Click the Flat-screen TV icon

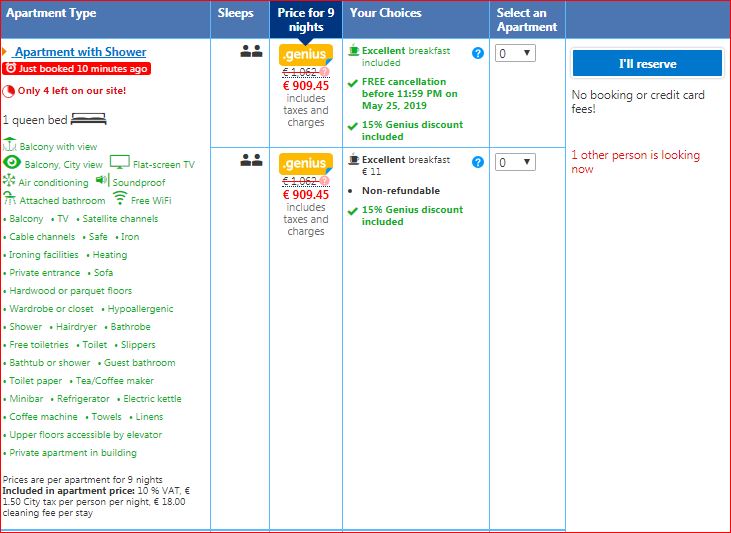coord(120,163)
